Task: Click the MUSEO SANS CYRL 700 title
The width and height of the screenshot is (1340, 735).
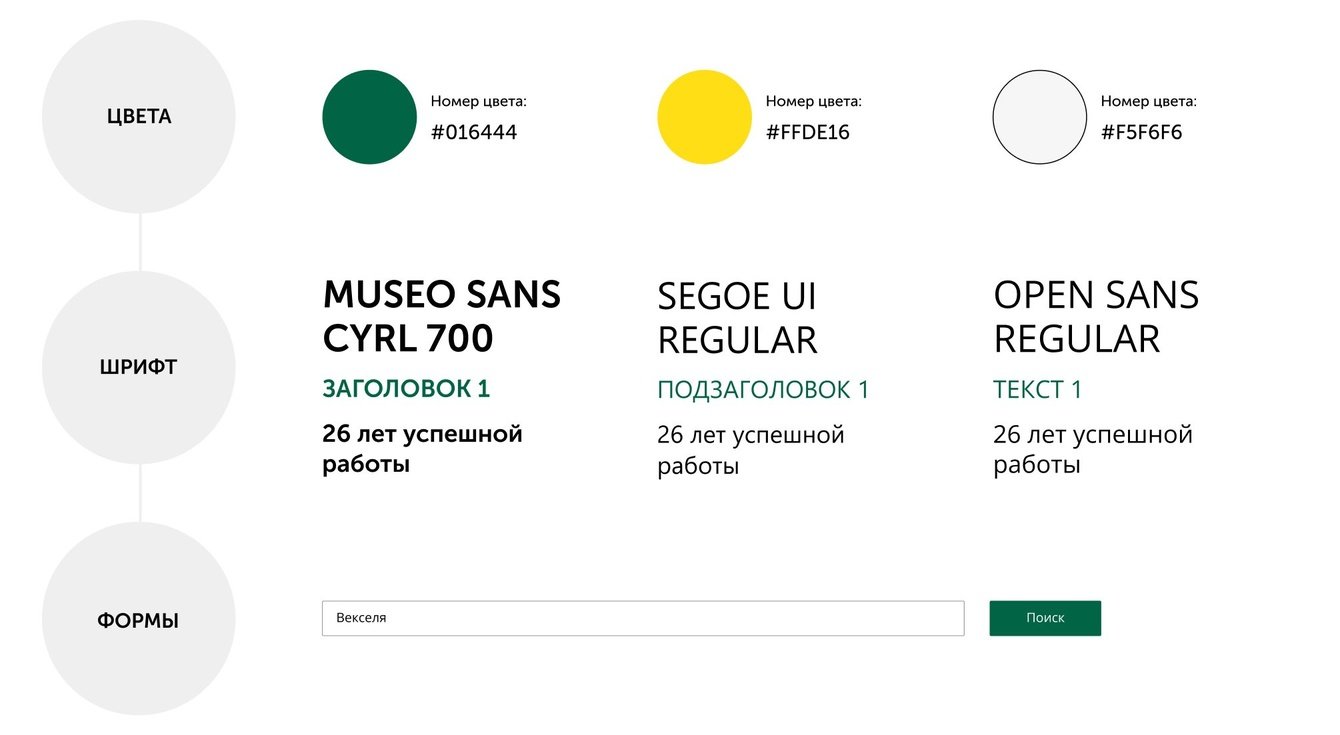Action: [x=441, y=317]
